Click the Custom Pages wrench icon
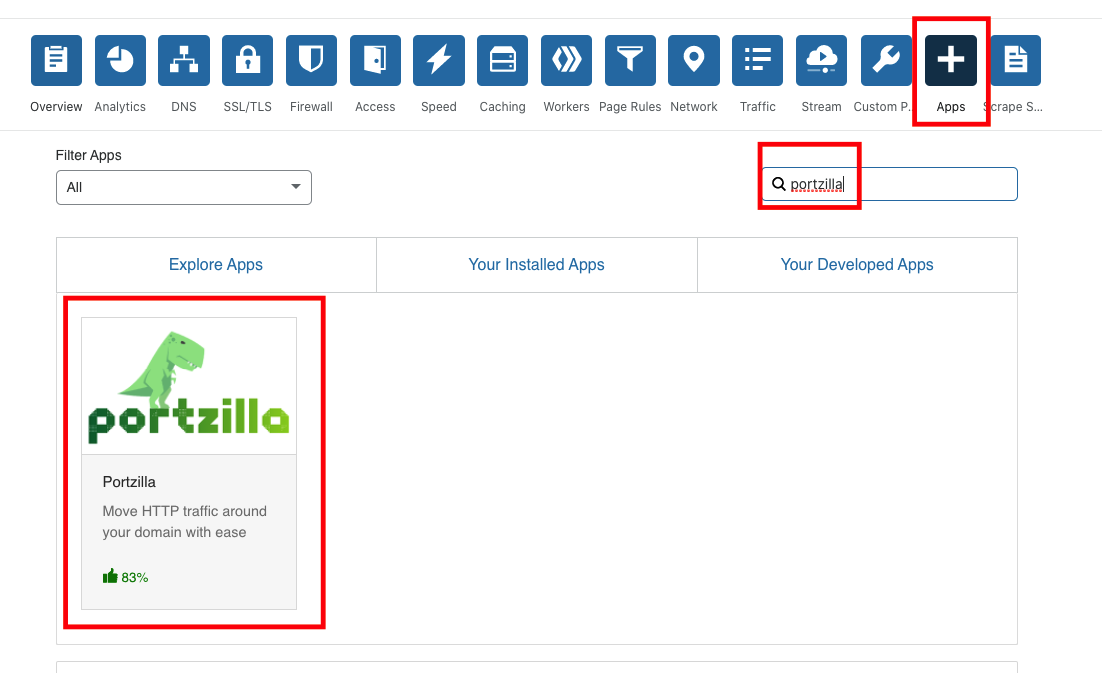 [x=885, y=61]
